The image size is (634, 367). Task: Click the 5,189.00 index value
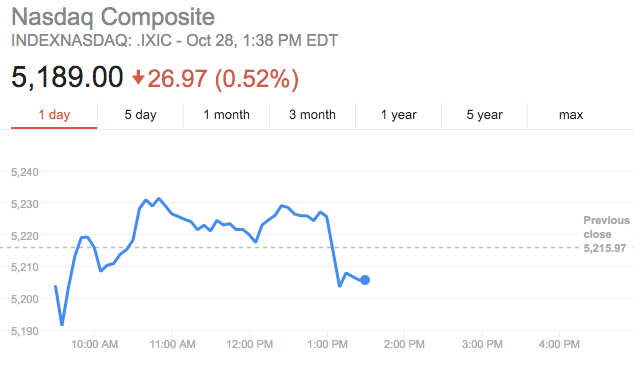[x=67, y=77]
